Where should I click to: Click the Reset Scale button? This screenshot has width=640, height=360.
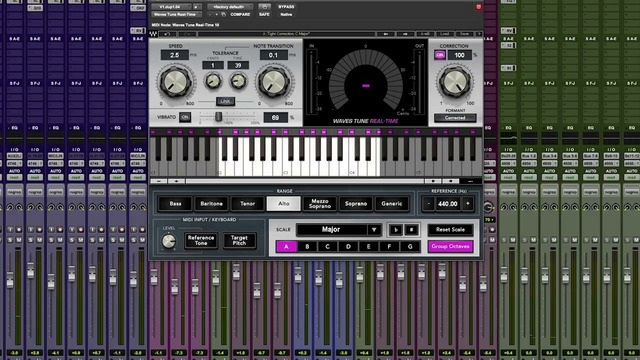[451, 230]
